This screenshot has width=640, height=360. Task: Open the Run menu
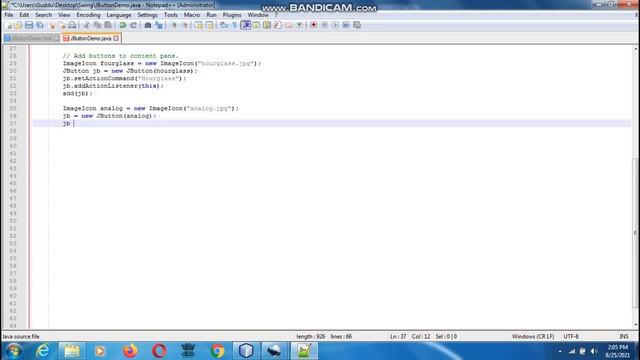click(211, 15)
